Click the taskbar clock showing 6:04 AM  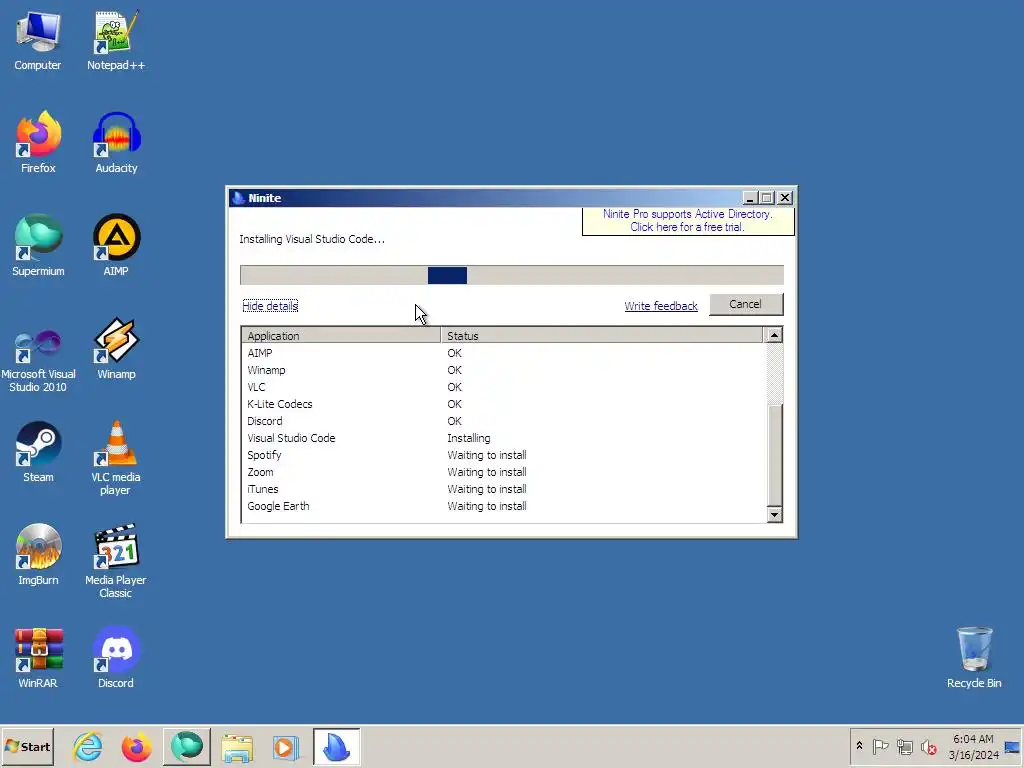[973, 746]
